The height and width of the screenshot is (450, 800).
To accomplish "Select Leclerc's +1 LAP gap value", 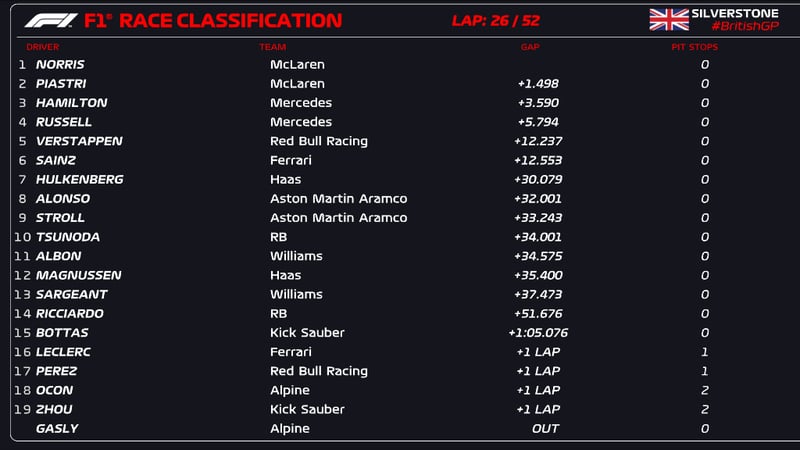I will pos(537,352).
